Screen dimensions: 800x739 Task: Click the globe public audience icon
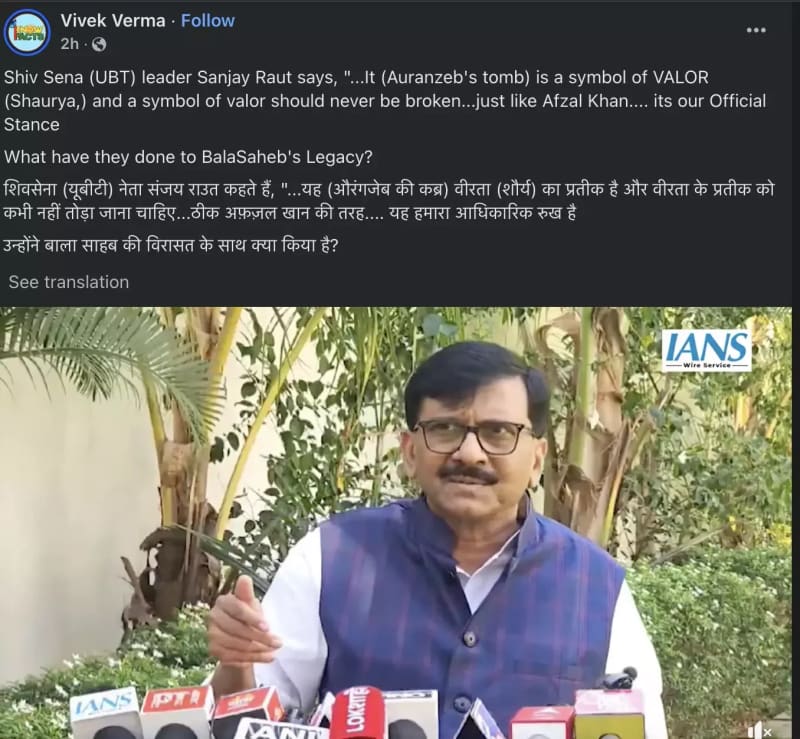98,44
